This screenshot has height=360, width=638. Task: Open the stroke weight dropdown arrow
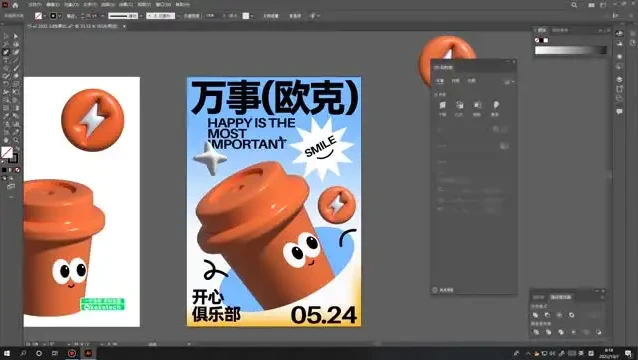coord(102,16)
